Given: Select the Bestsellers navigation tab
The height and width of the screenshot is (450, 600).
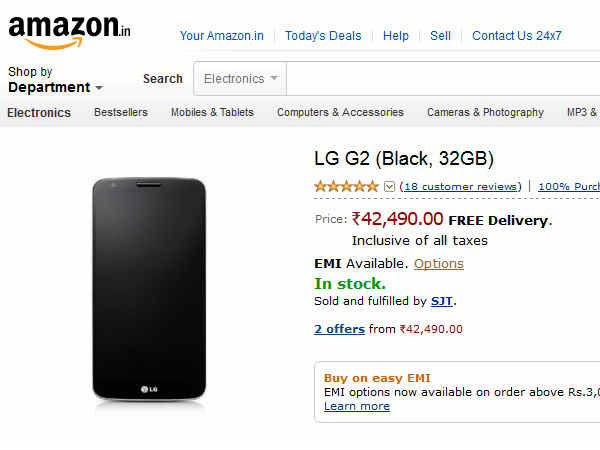Looking at the screenshot, I should point(121,112).
